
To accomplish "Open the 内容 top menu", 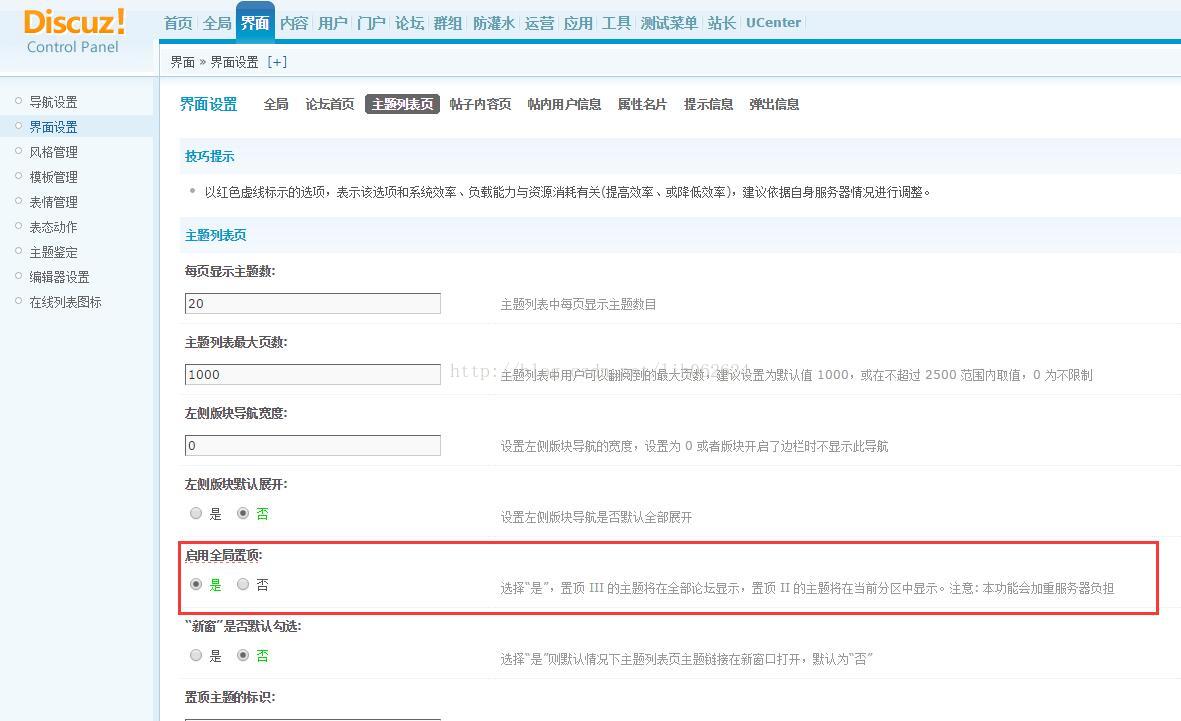I will tap(294, 23).
